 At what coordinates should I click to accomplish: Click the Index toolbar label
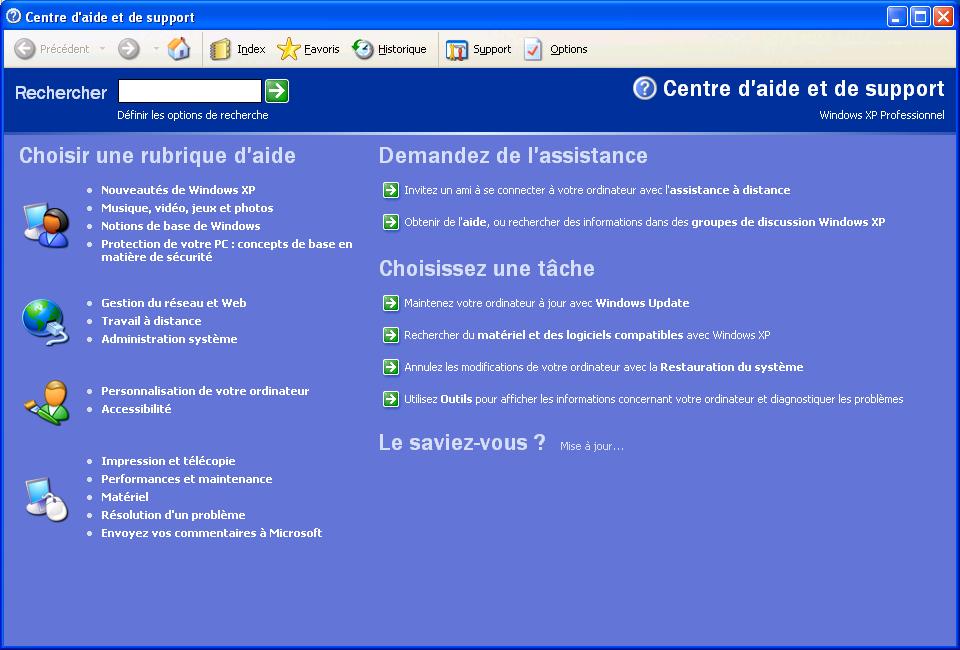tap(251, 49)
